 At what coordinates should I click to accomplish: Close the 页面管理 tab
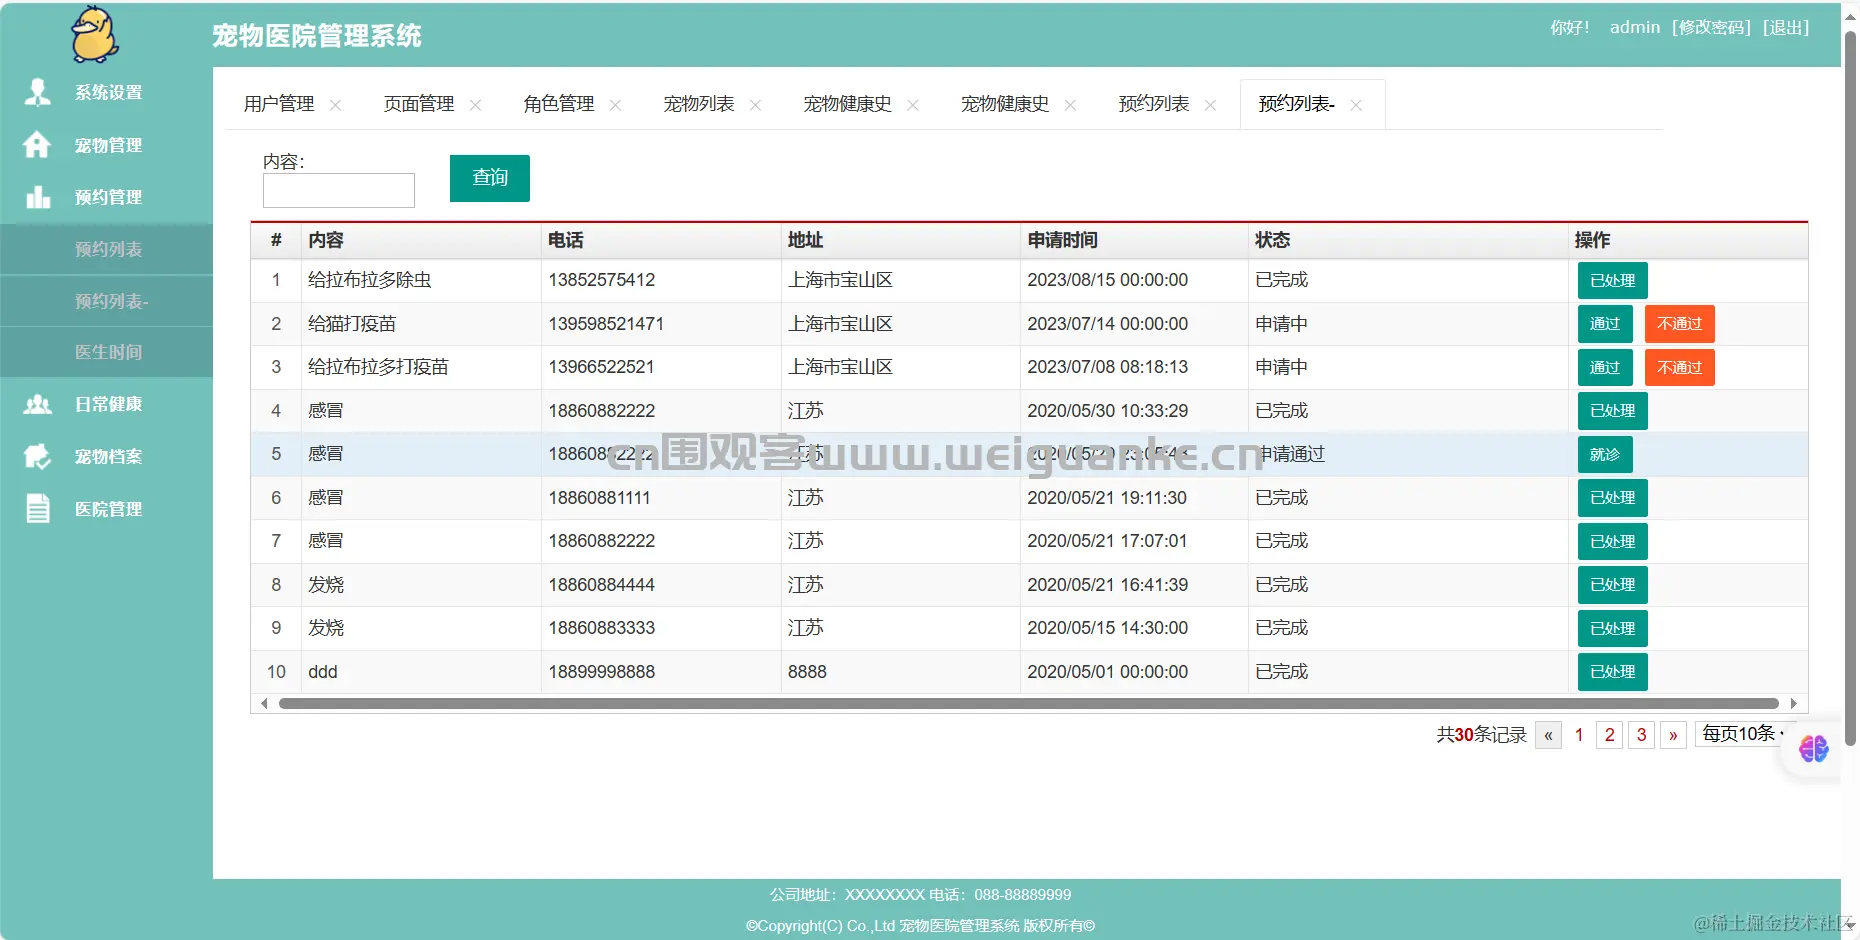(475, 105)
